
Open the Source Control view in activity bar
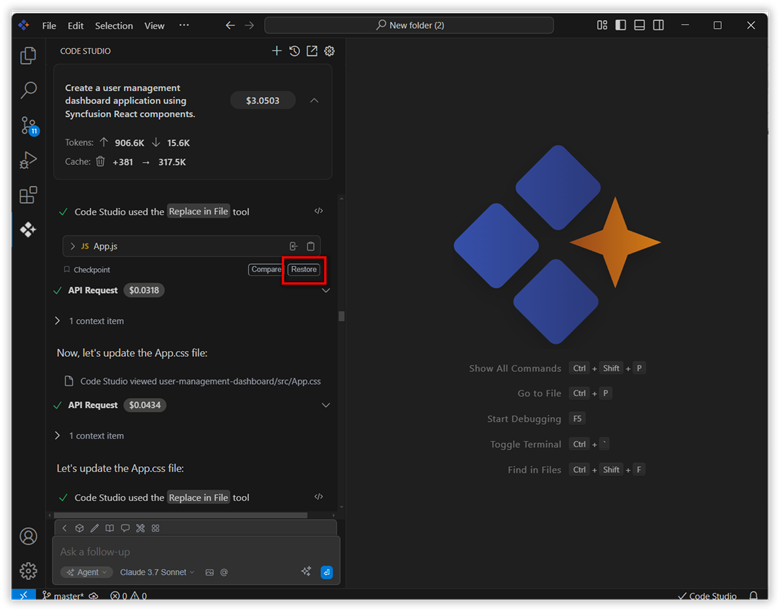(28, 125)
